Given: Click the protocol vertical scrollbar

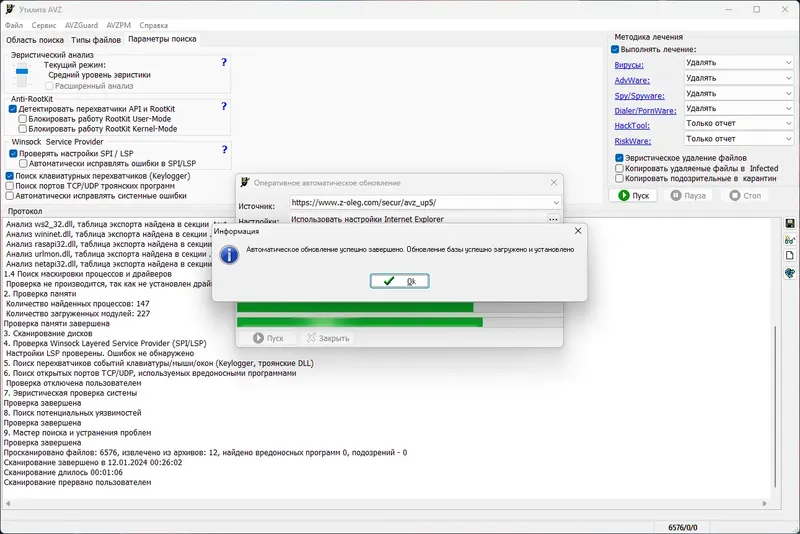Looking at the screenshot, I should [x=774, y=406].
